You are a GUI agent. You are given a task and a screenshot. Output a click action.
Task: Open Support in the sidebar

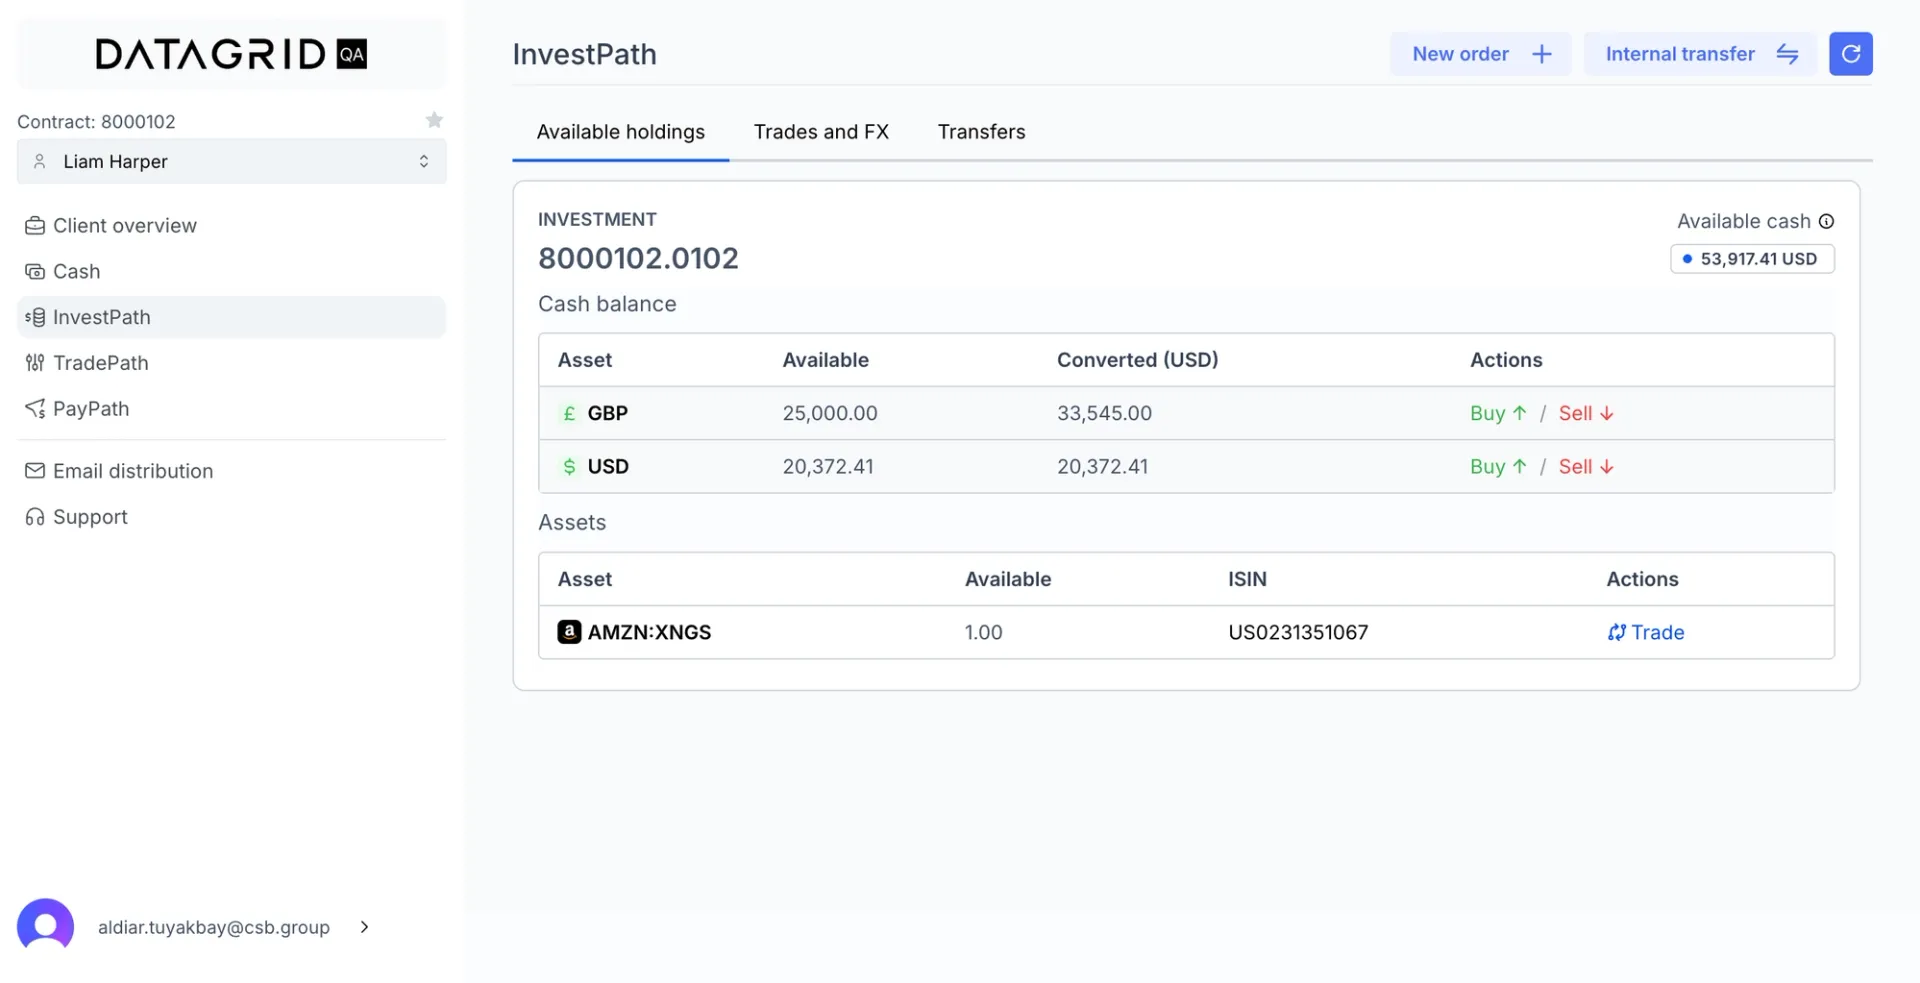[x=231, y=517]
